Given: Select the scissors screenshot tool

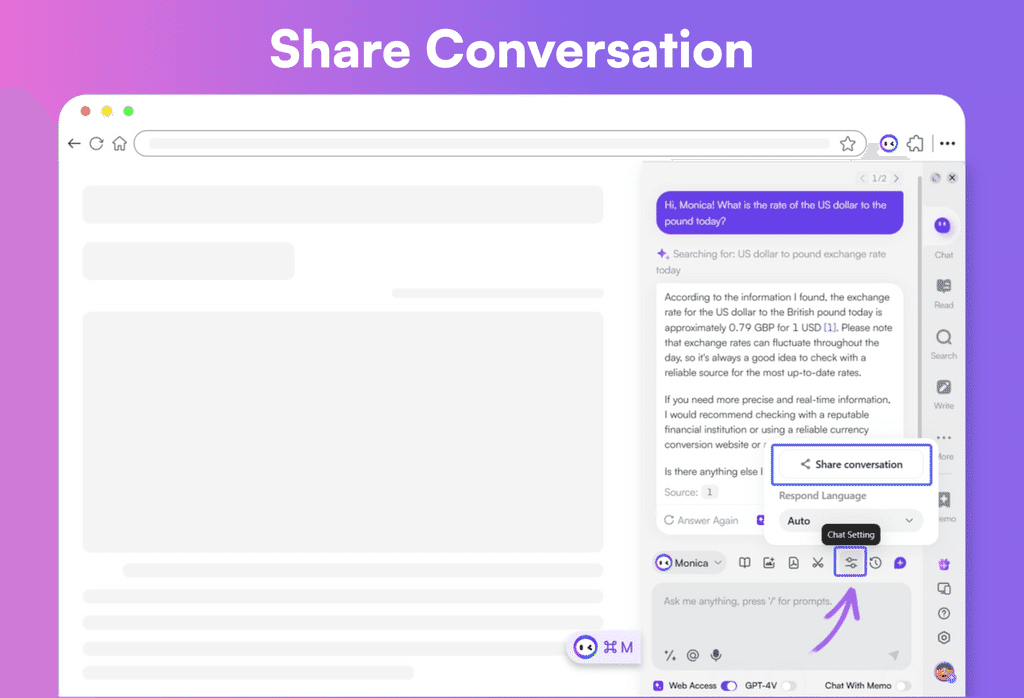Looking at the screenshot, I should tap(818, 563).
